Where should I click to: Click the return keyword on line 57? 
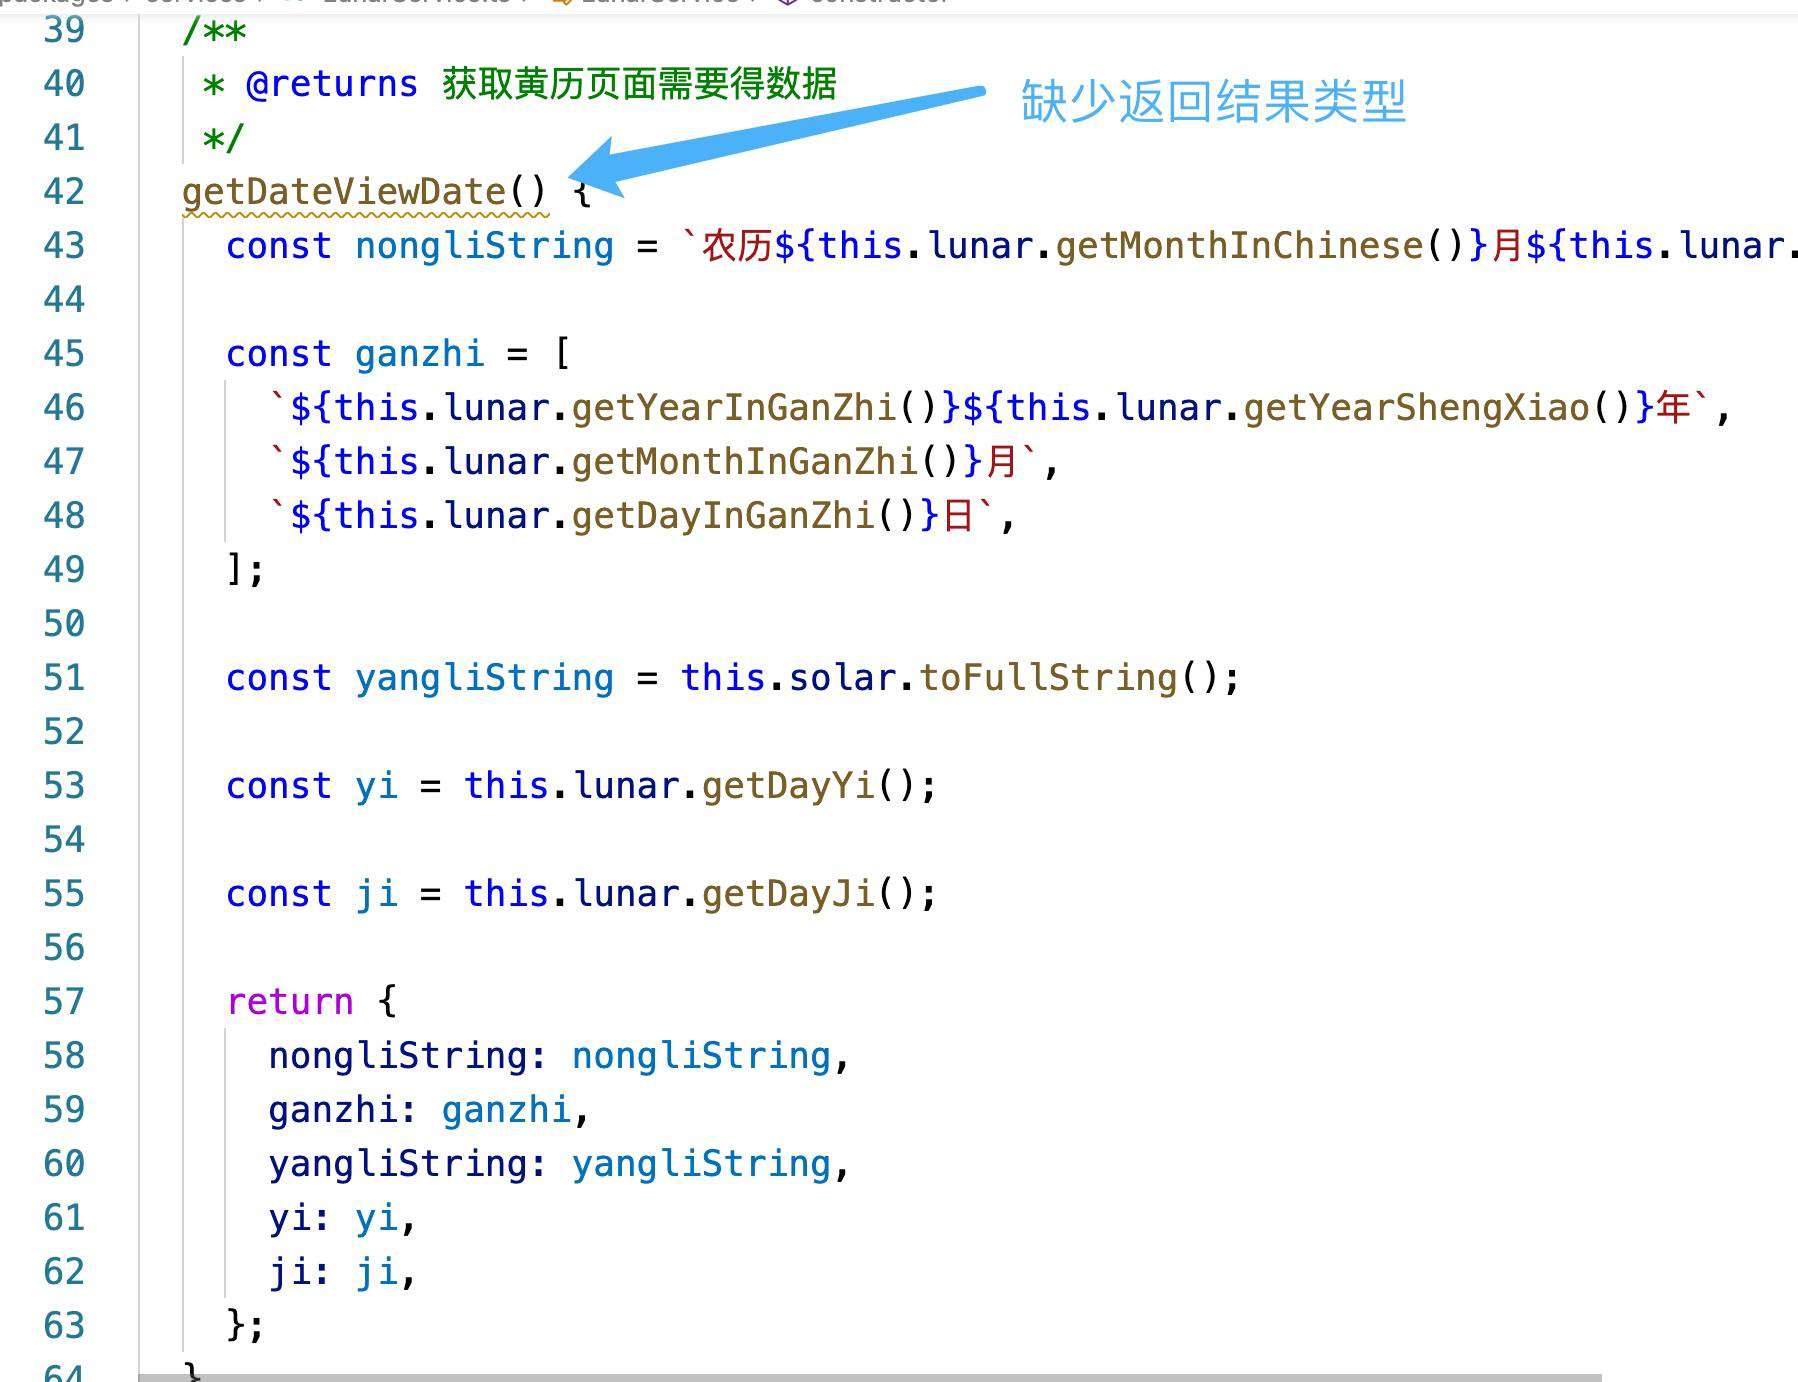[x=290, y=1001]
